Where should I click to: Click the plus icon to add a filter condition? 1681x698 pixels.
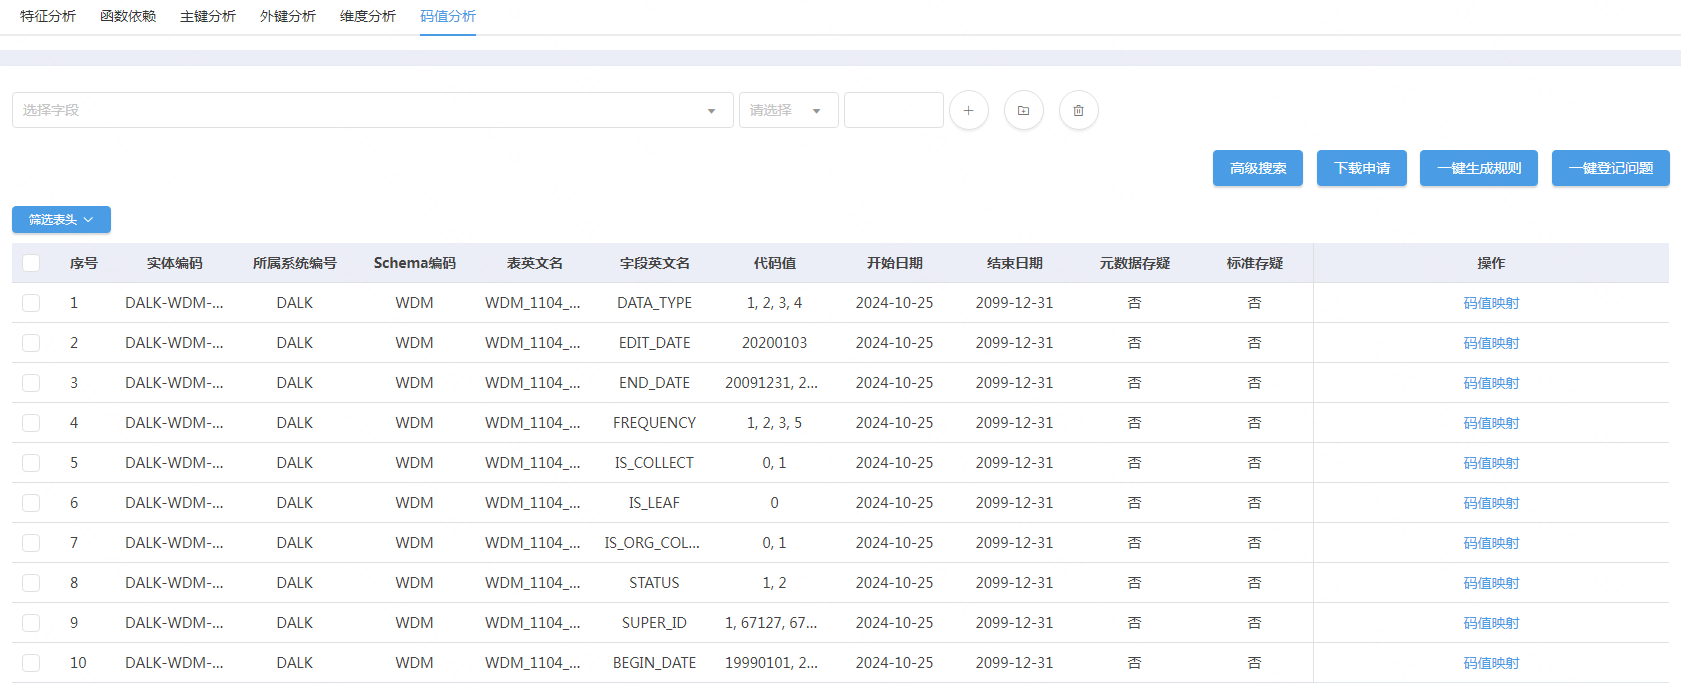tap(968, 110)
